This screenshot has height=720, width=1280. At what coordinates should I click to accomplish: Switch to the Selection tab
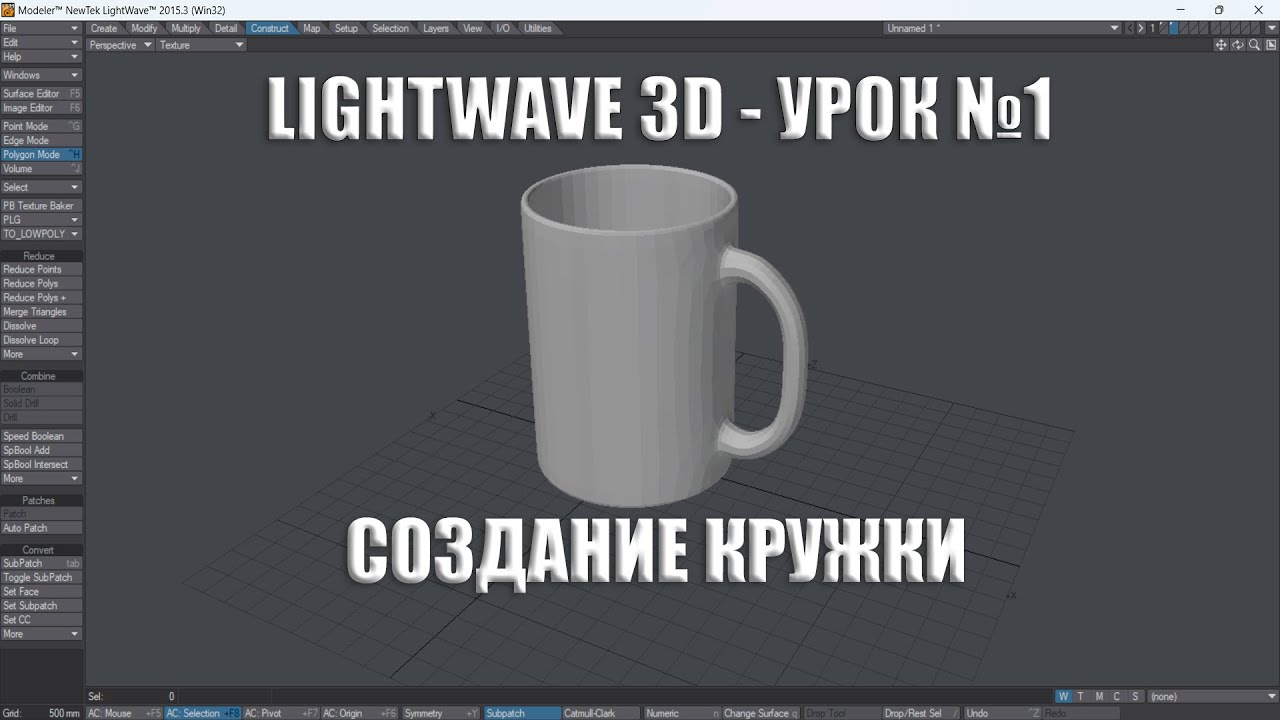[391, 28]
